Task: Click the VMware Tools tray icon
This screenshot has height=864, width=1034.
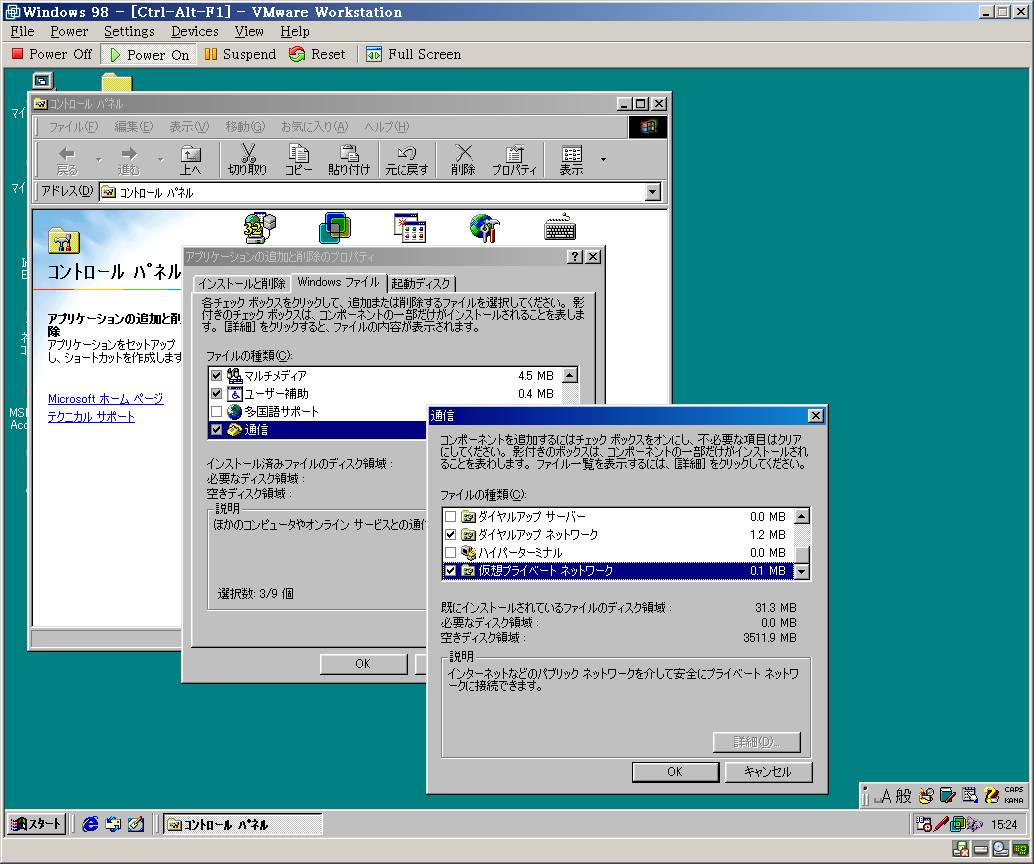Action: 958,824
